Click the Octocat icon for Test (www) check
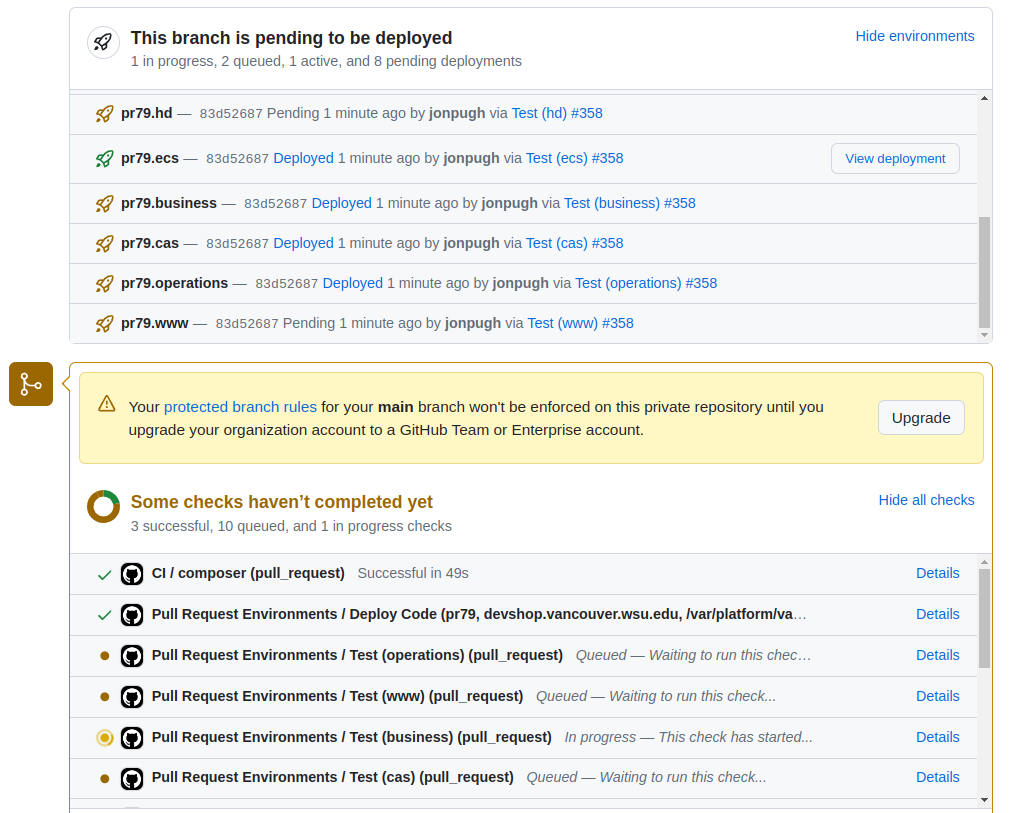The image size is (1021, 813). 132,696
